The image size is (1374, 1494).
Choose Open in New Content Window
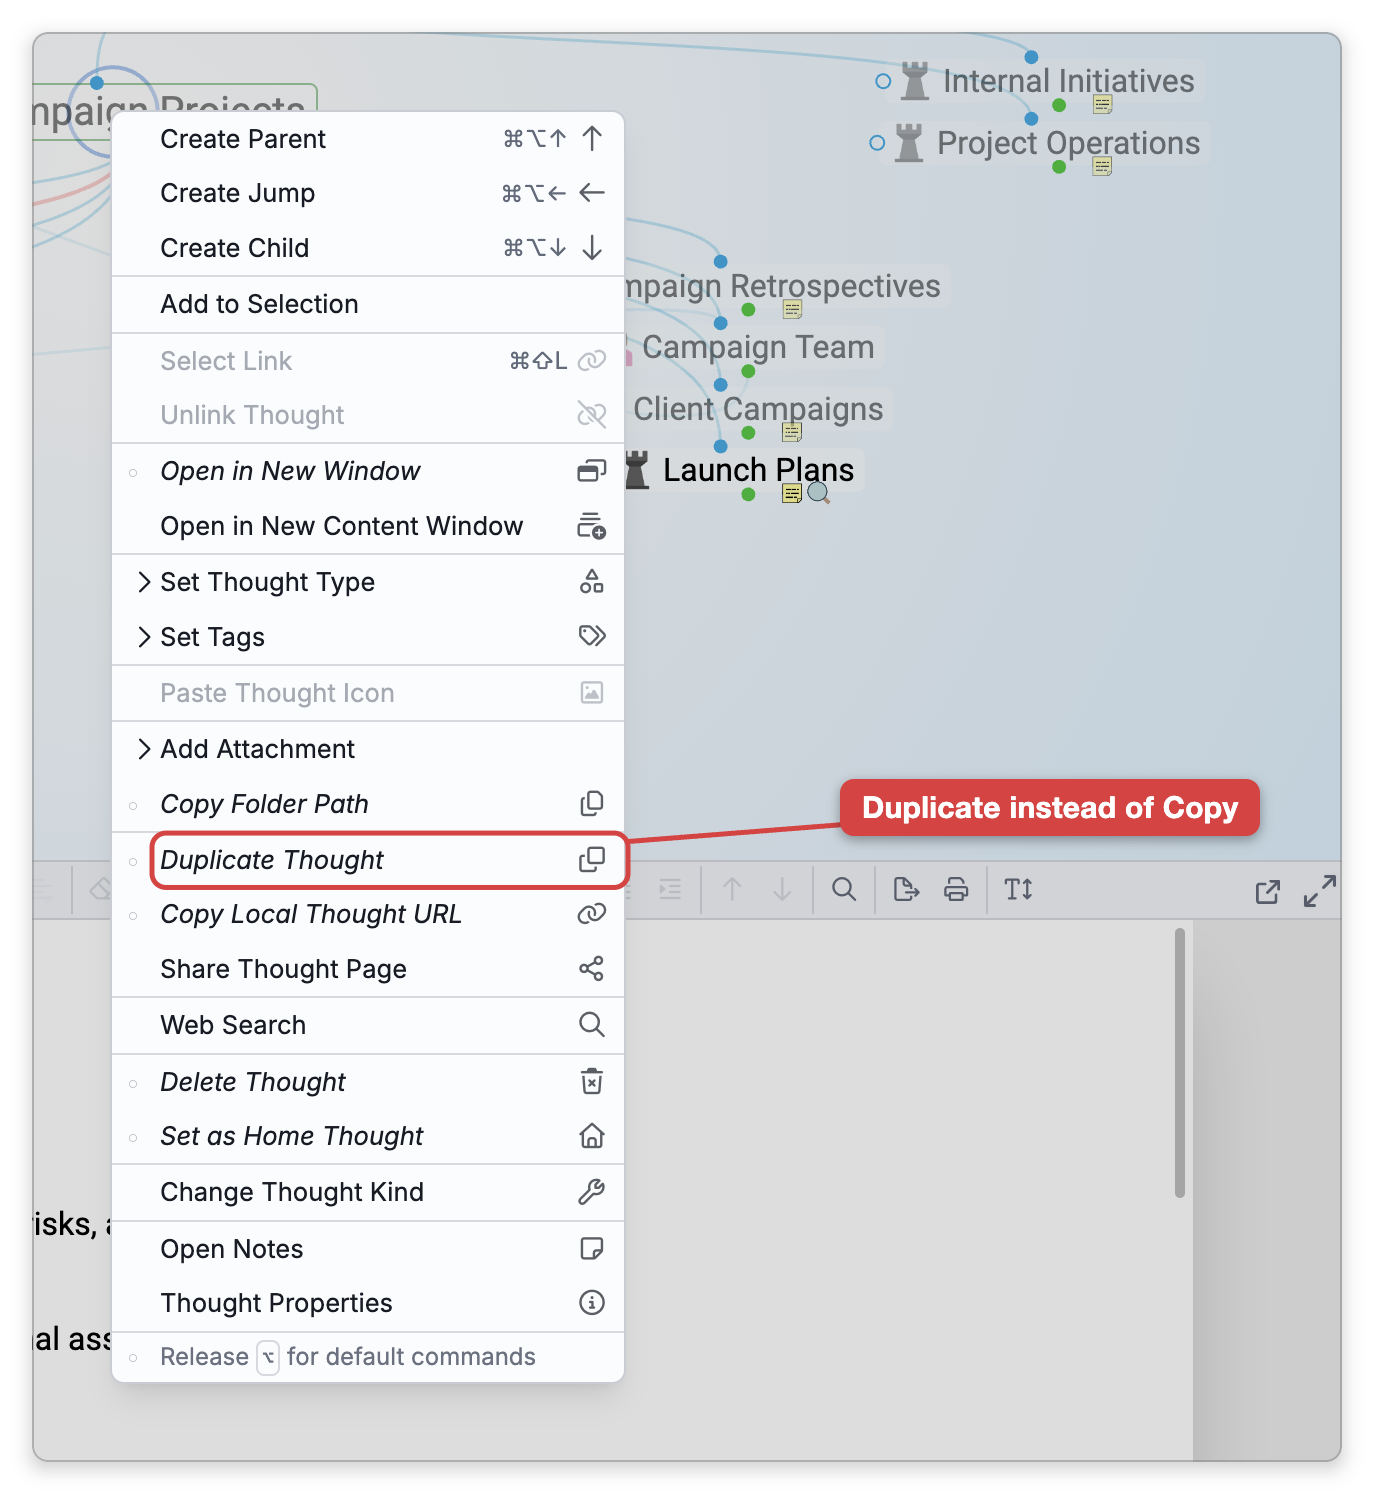(x=368, y=526)
